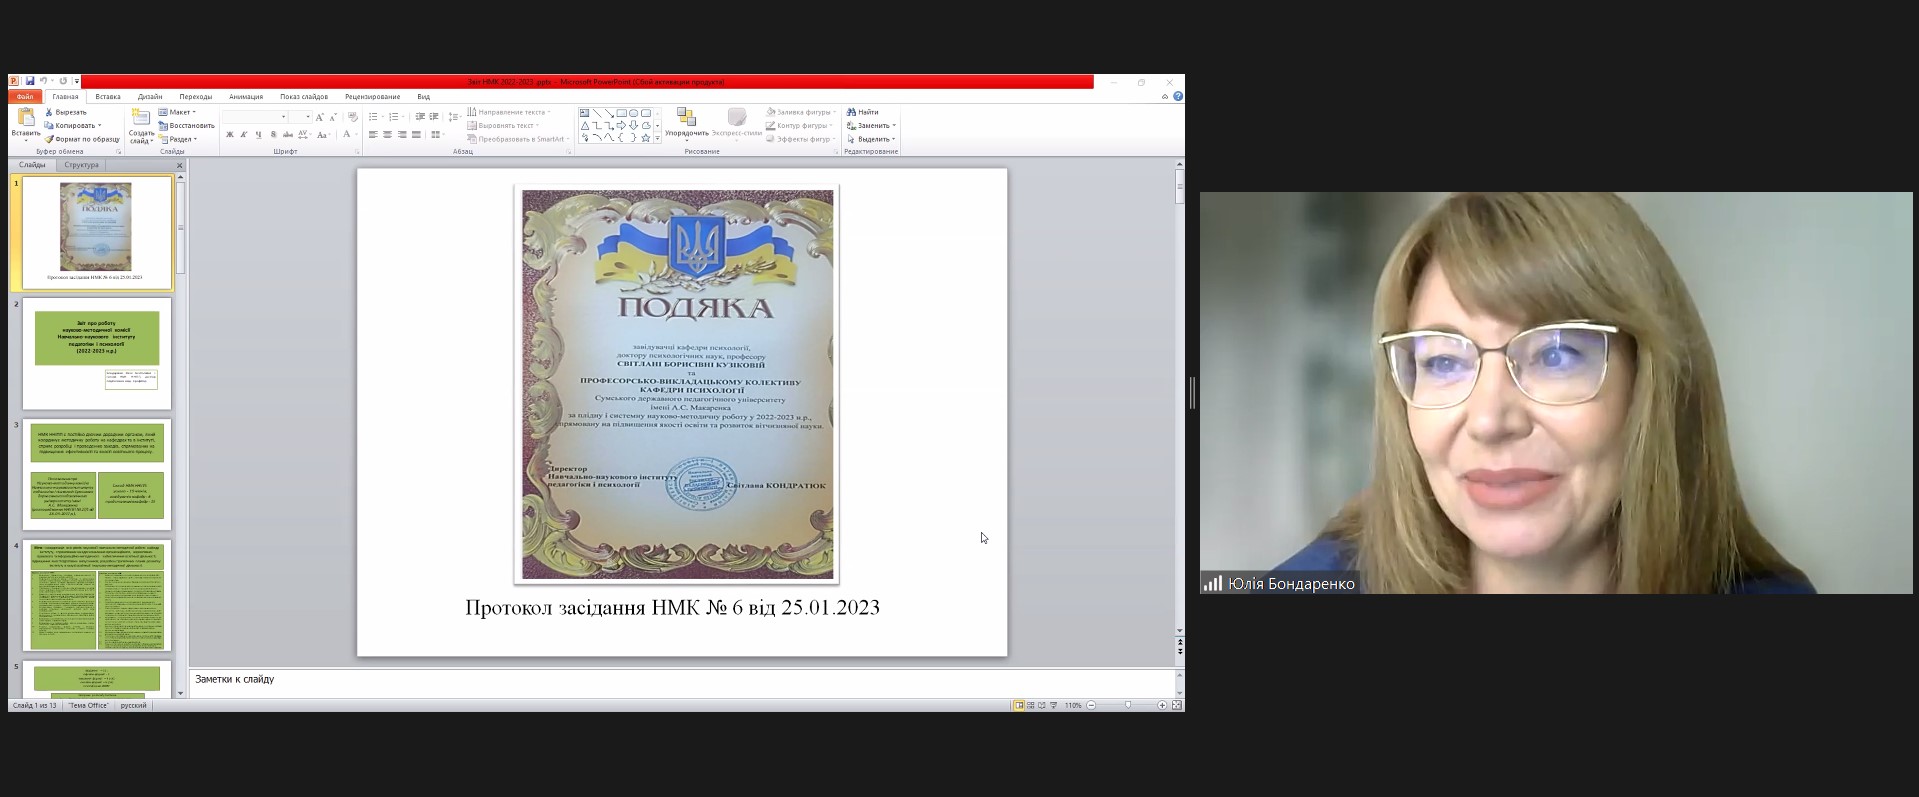Search the presentation with Найти
1919x797 pixels.
[x=863, y=112]
